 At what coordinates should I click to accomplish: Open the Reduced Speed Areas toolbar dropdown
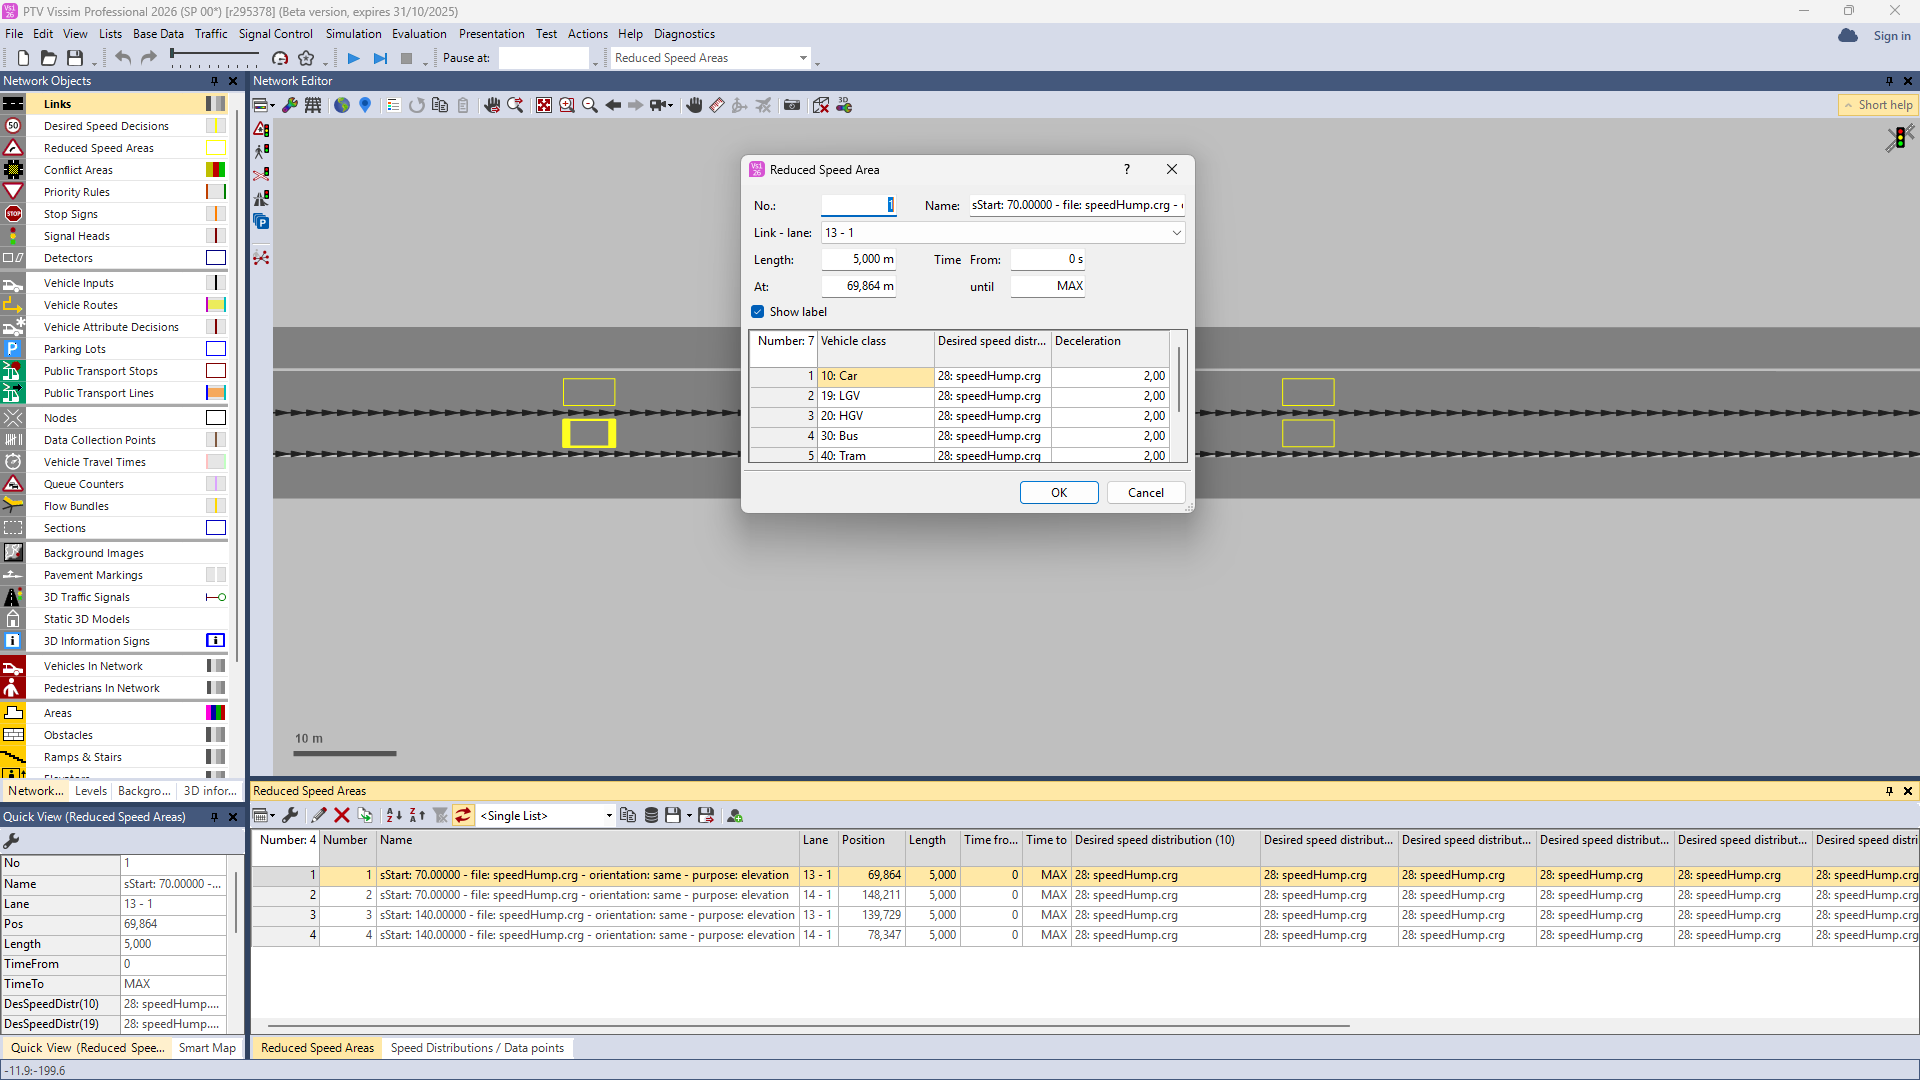click(x=802, y=58)
